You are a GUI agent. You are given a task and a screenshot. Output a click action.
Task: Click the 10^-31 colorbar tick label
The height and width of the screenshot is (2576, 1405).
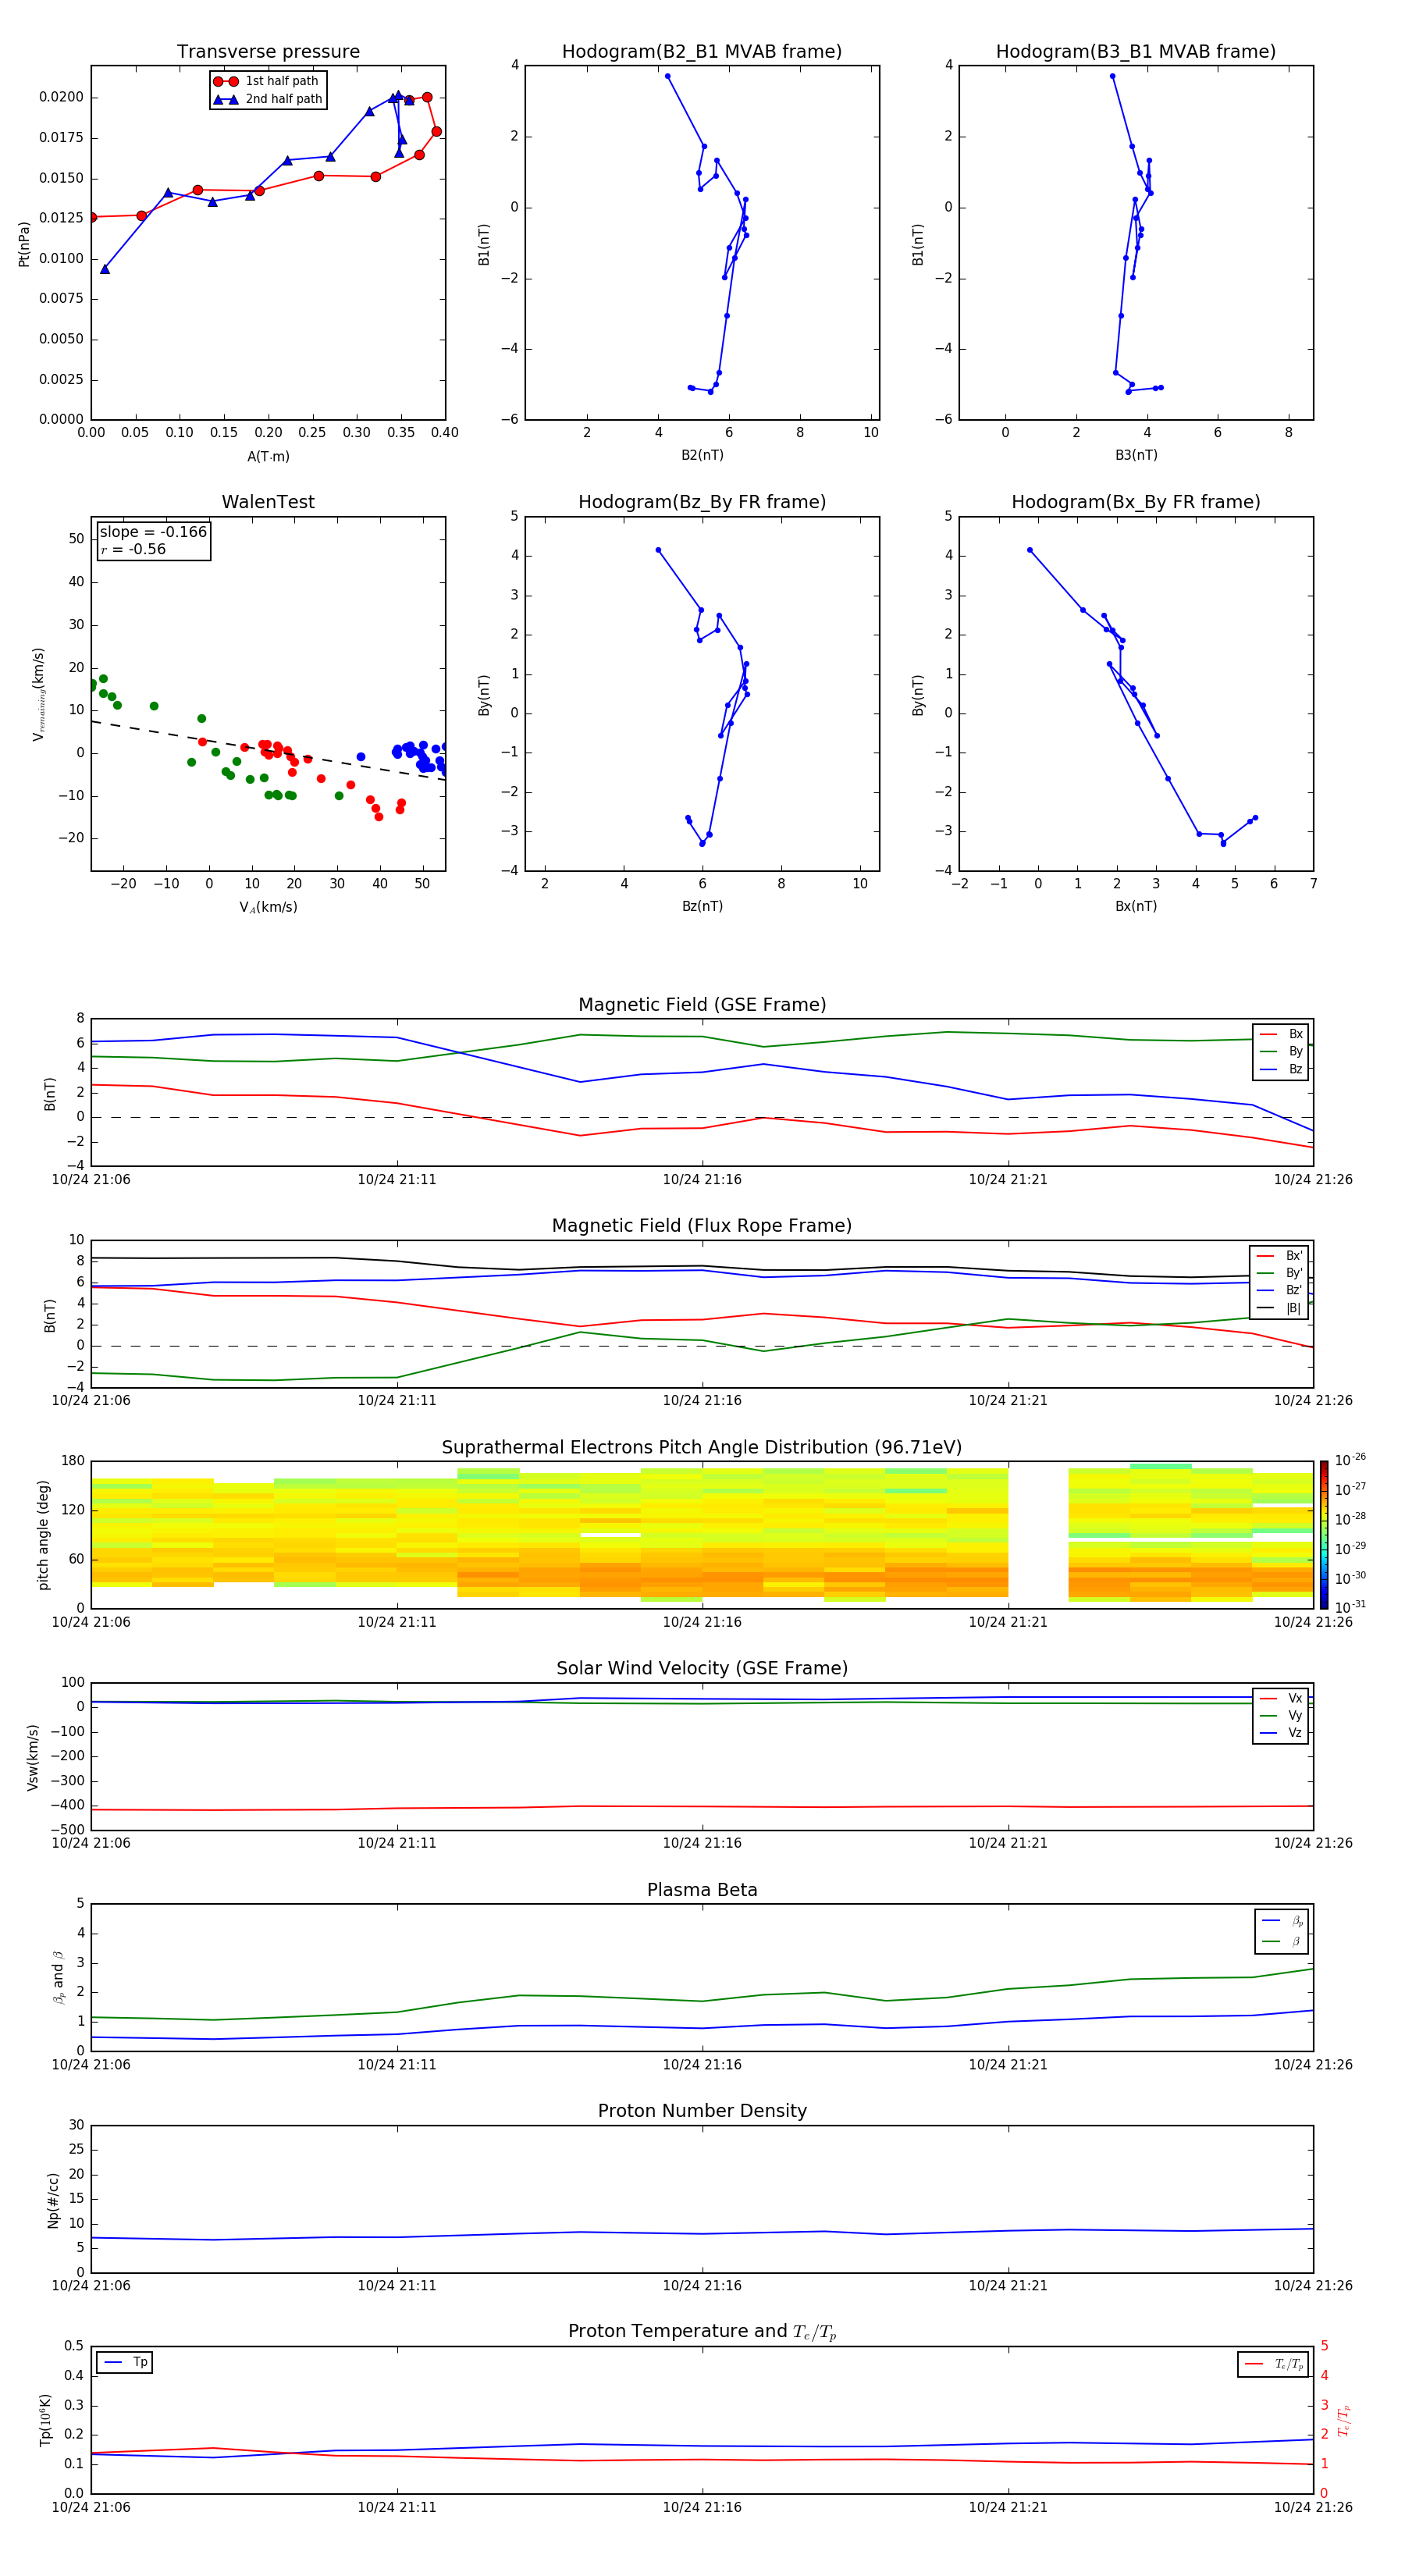1349,1607
